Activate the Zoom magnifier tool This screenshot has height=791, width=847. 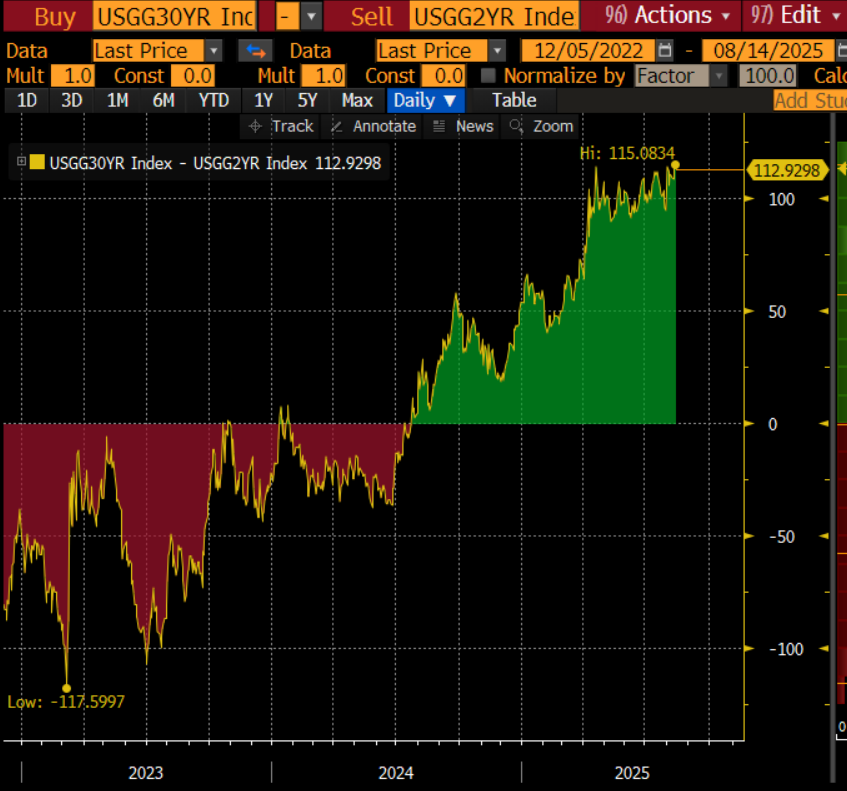coord(541,126)
